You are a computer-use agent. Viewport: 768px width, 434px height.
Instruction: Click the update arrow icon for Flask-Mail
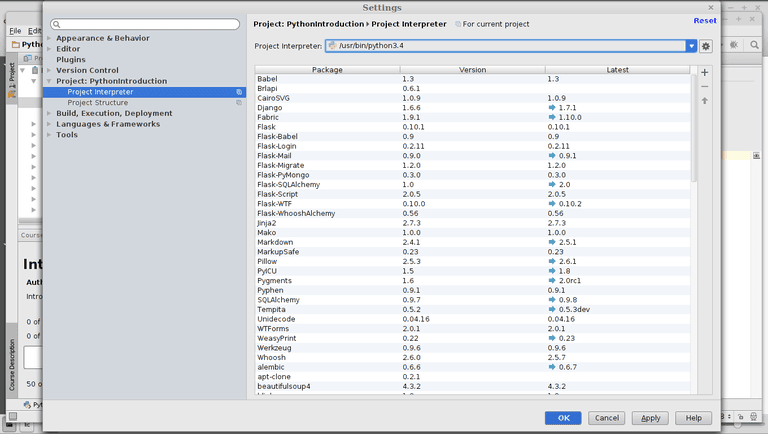coord(552,155)
